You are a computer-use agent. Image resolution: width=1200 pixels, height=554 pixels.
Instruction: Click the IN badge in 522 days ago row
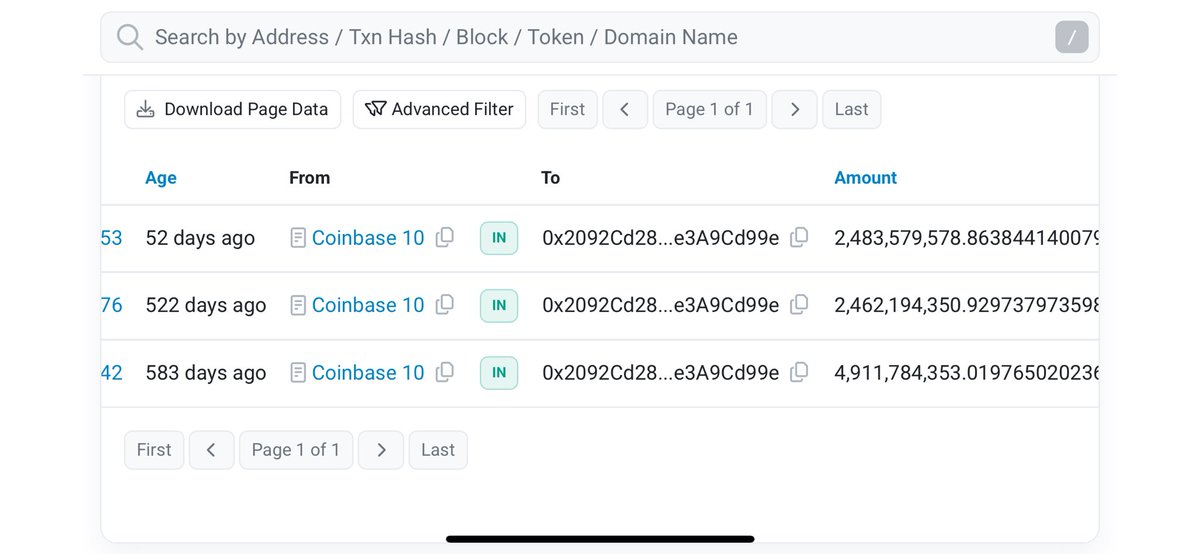(x=499, y=305)
